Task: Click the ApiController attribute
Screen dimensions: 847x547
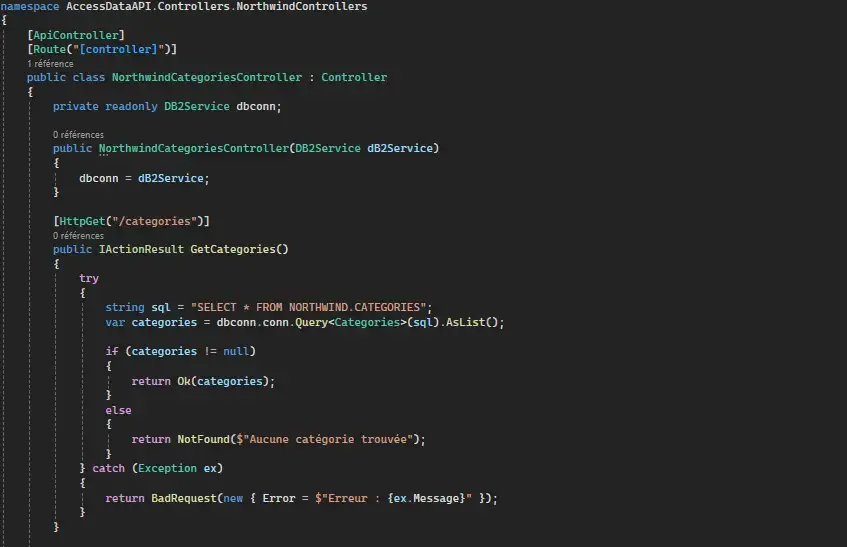Action: point(76,35)
